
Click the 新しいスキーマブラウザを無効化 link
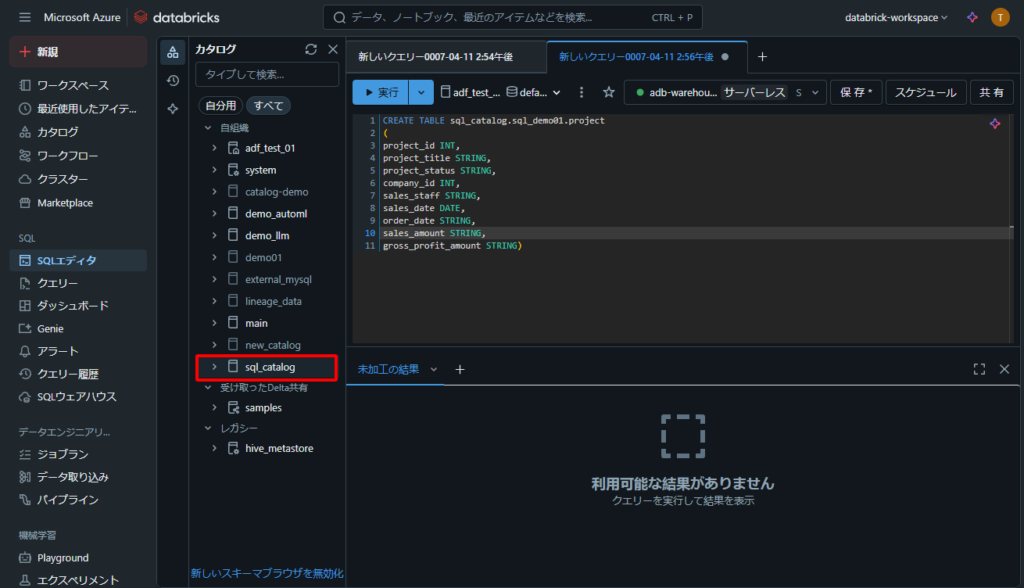coord(267,573)
